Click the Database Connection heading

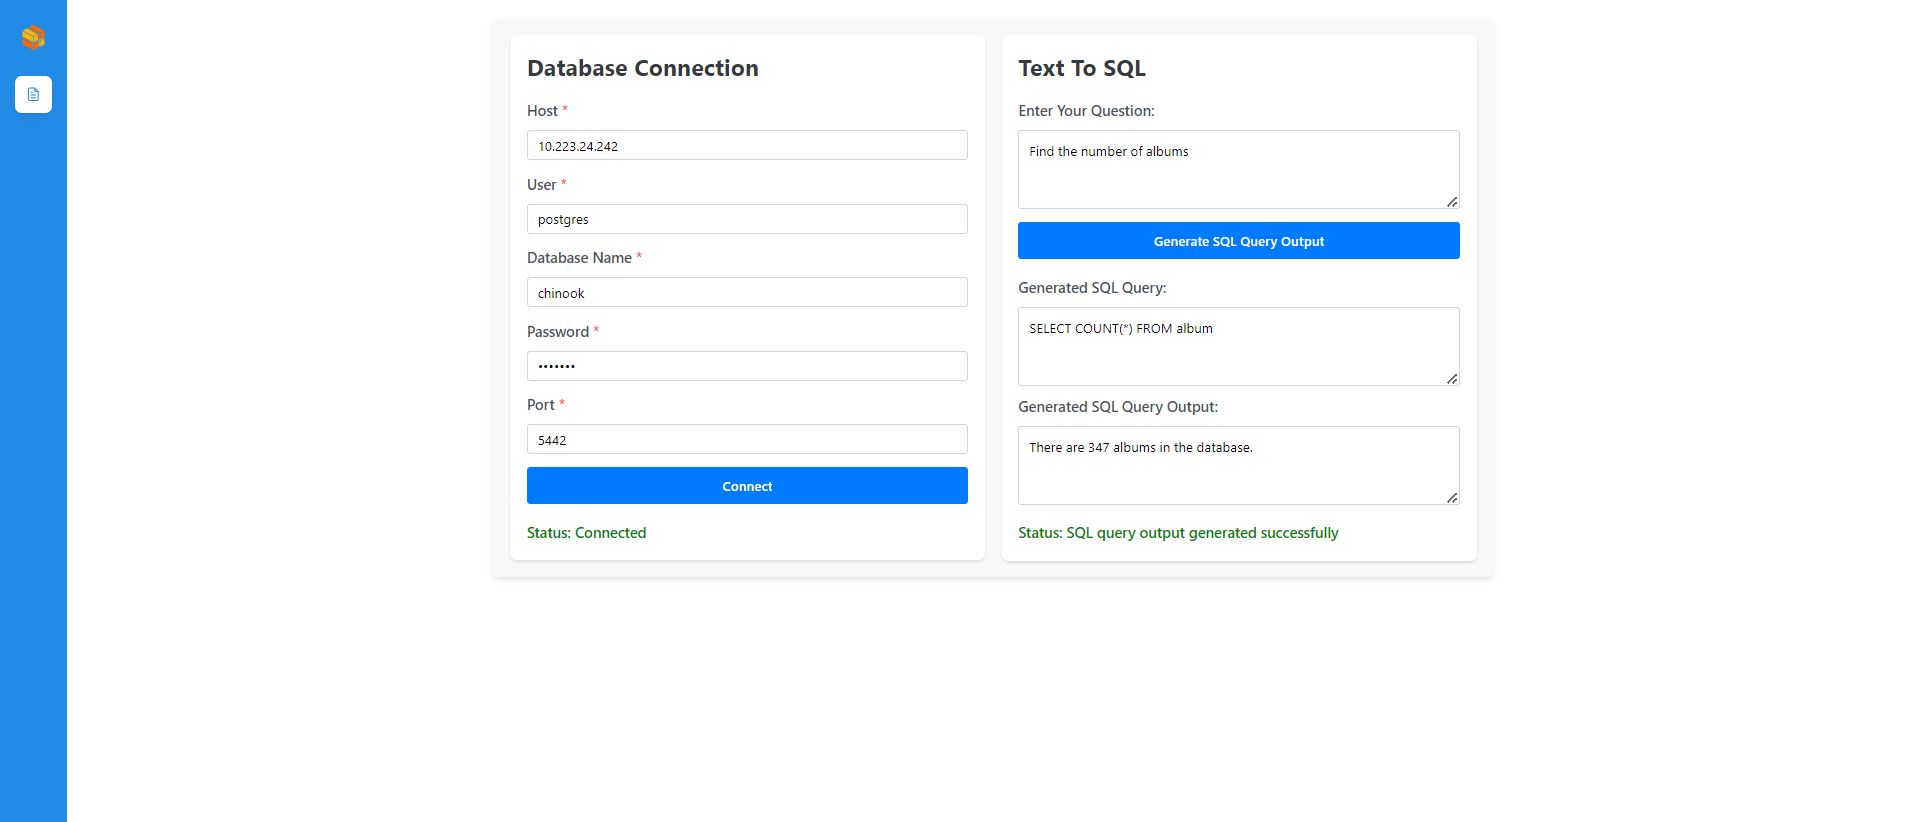(642, 68)
